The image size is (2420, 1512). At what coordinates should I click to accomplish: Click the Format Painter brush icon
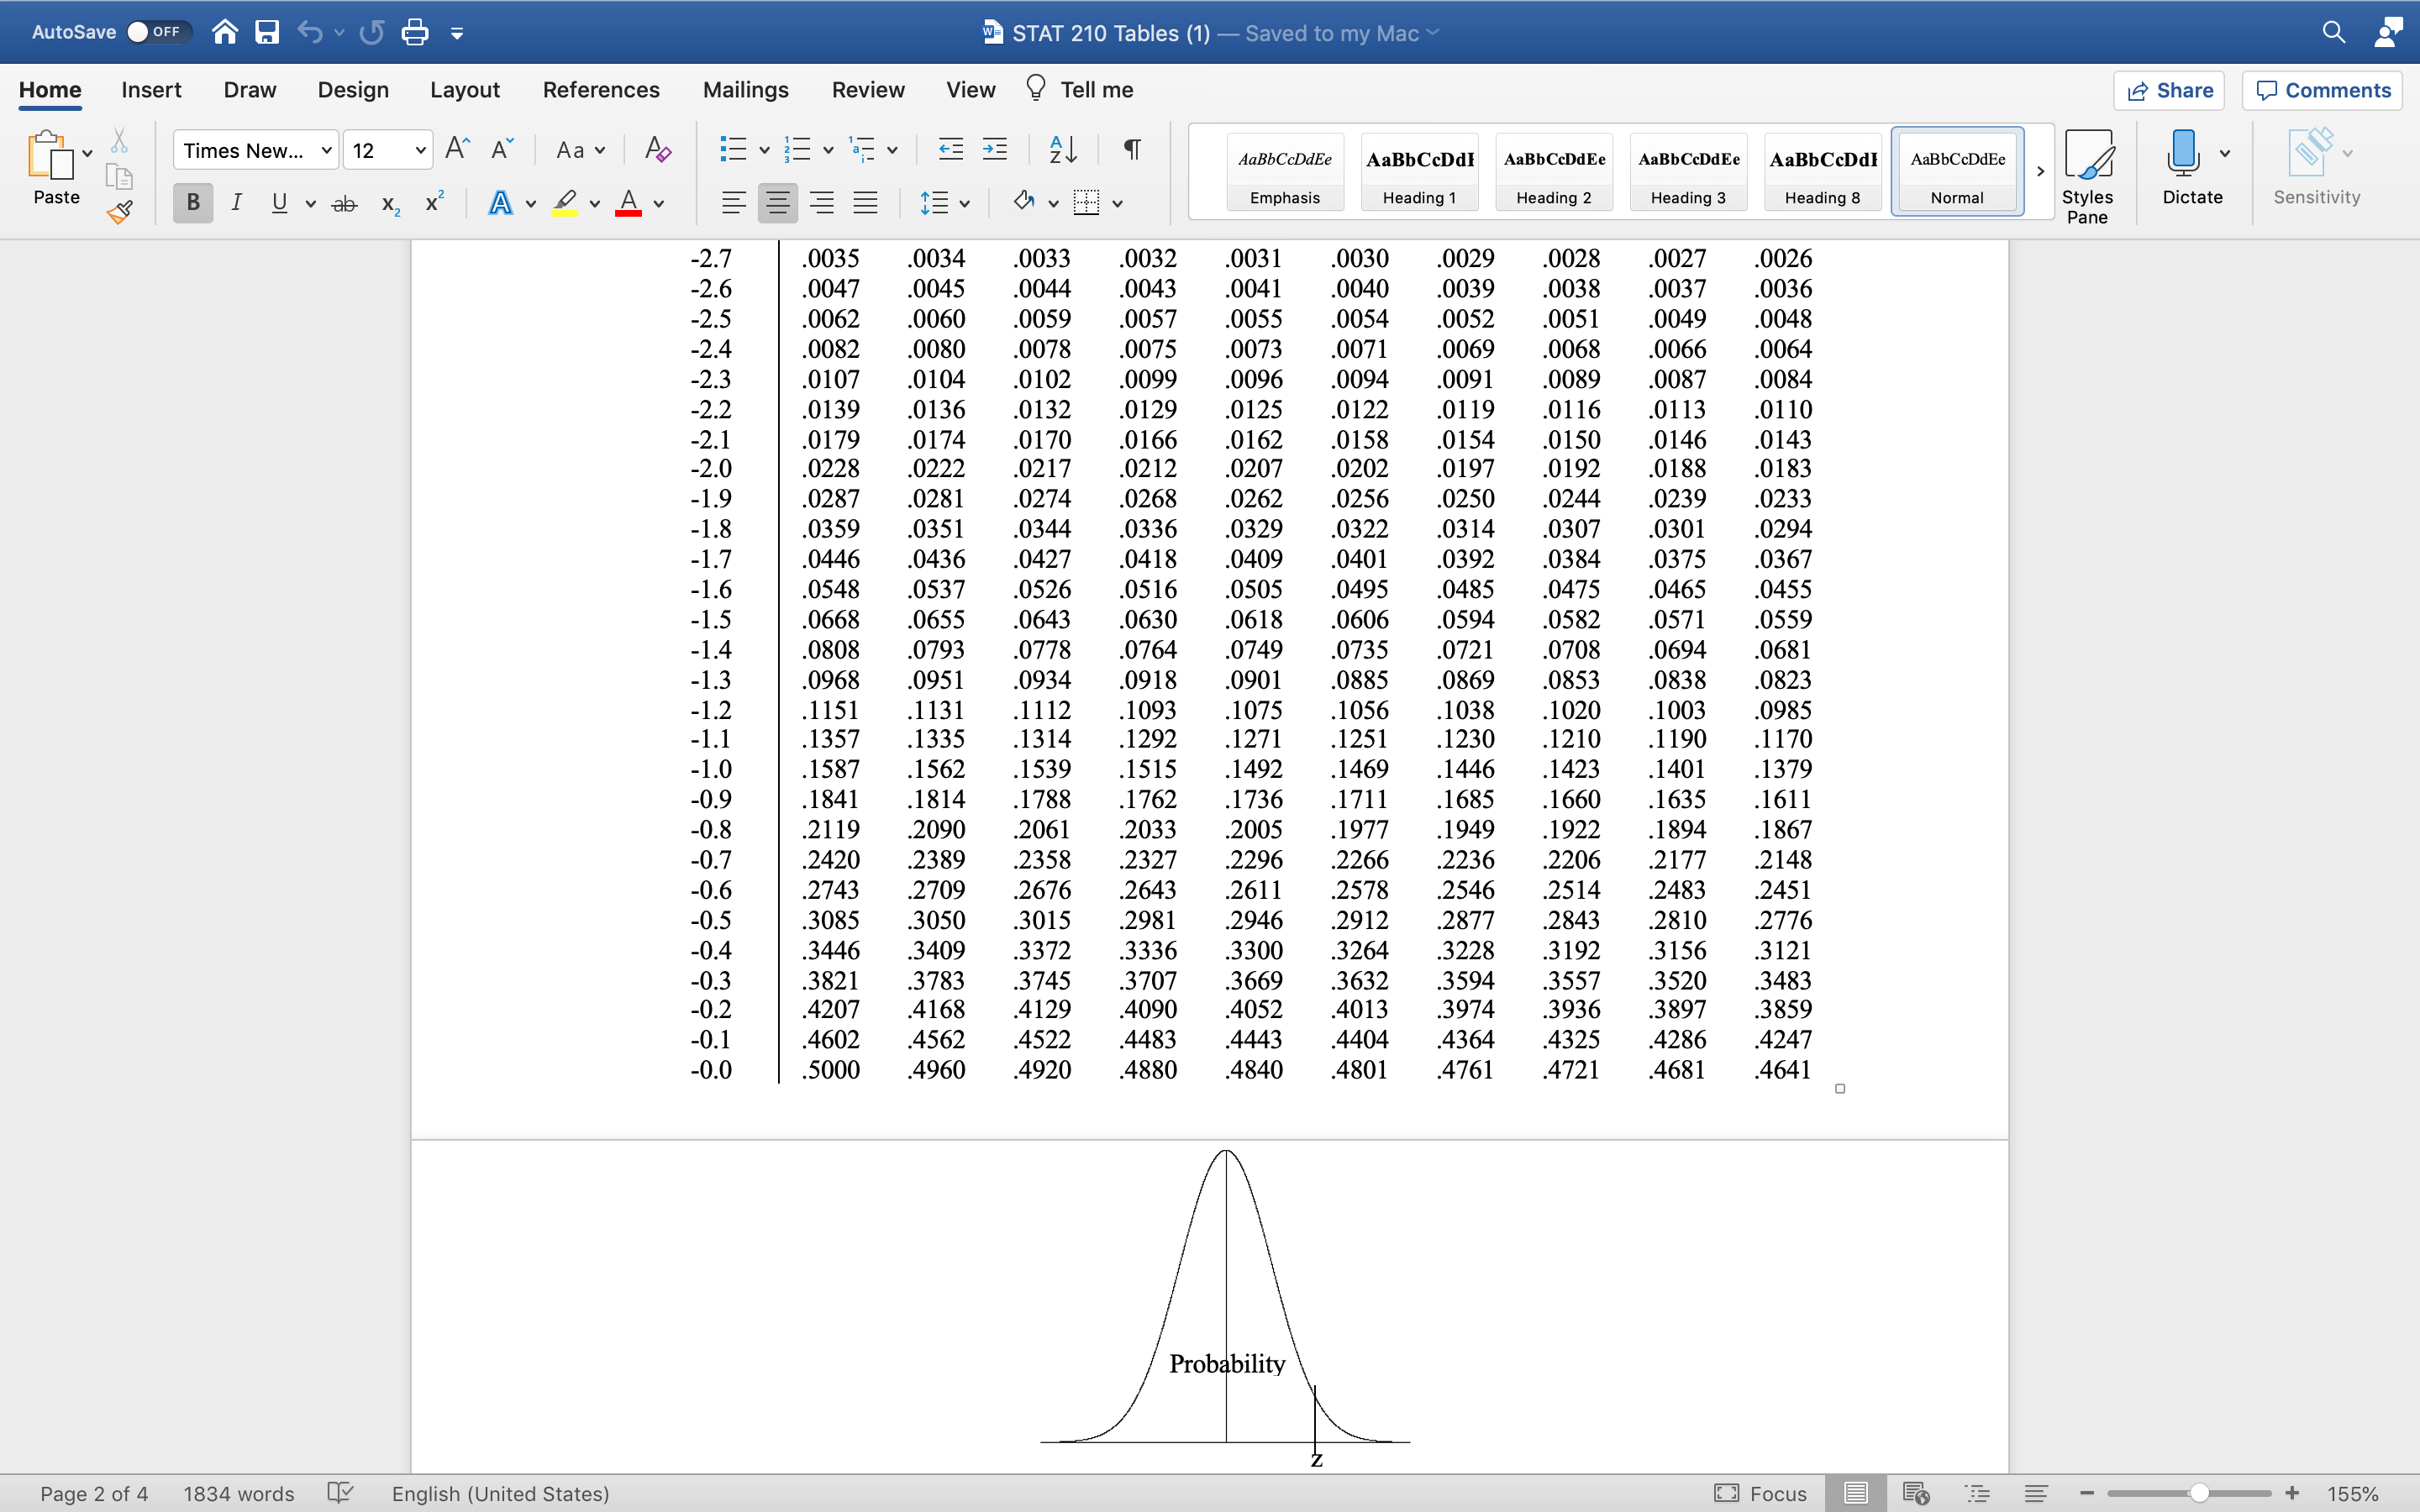pos(120,212)
